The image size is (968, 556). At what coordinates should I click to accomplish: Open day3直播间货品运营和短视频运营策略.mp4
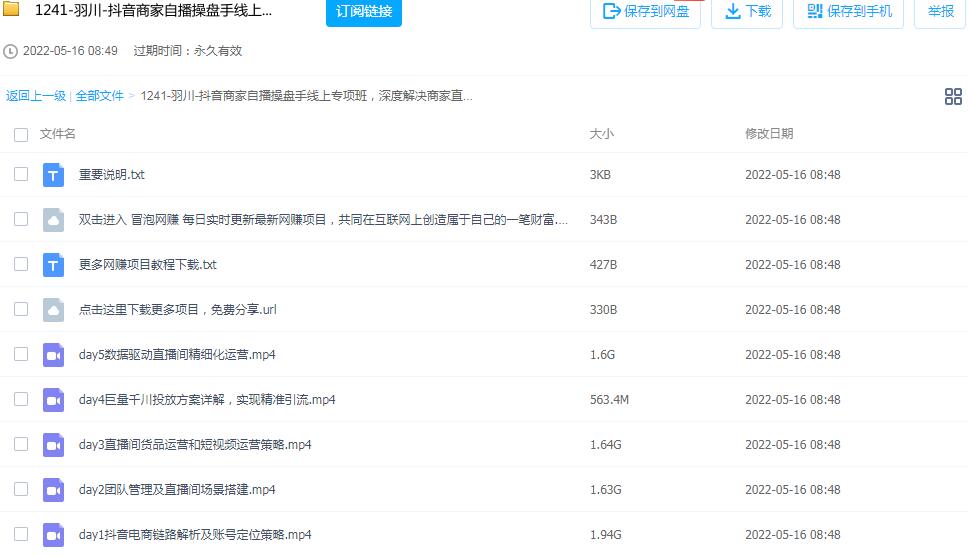point(195,445)
